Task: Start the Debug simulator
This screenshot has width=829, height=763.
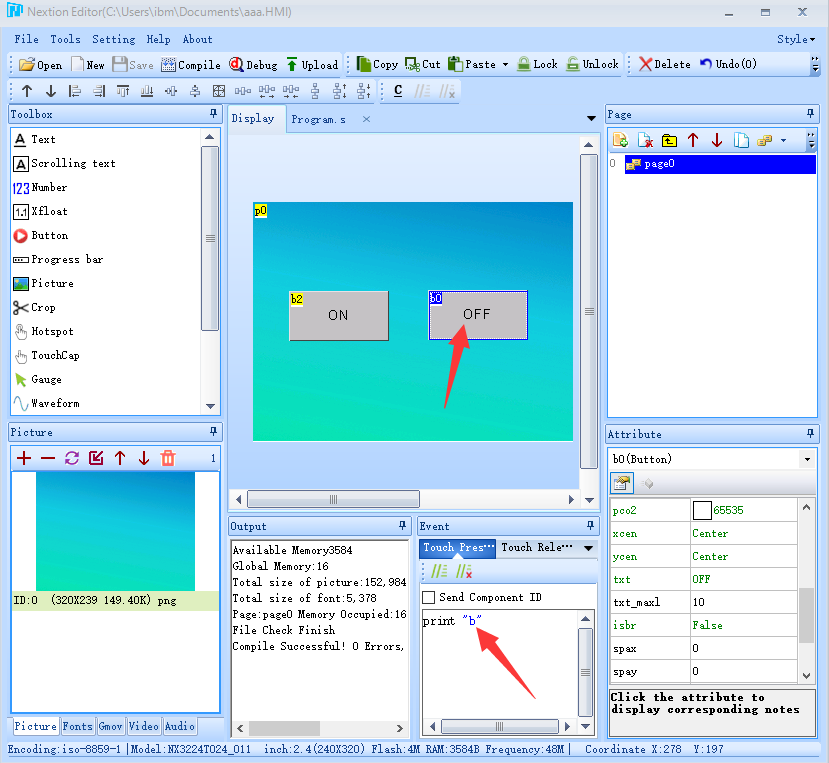Action: coord(253,65)
